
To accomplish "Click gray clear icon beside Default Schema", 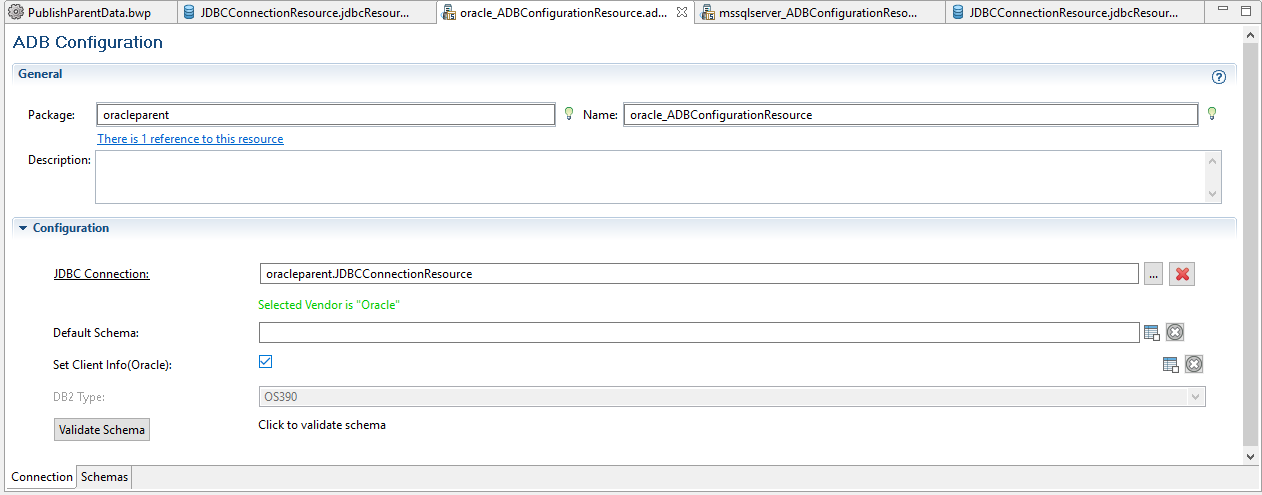I will (1175, 333).
